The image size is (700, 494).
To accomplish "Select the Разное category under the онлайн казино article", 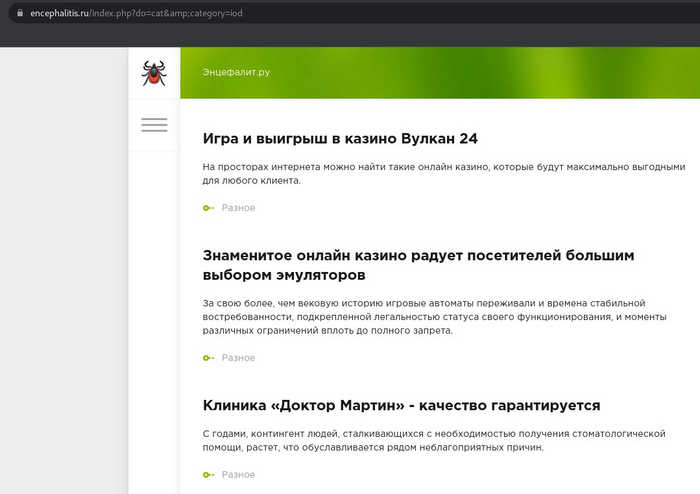I will coord(238,358).
